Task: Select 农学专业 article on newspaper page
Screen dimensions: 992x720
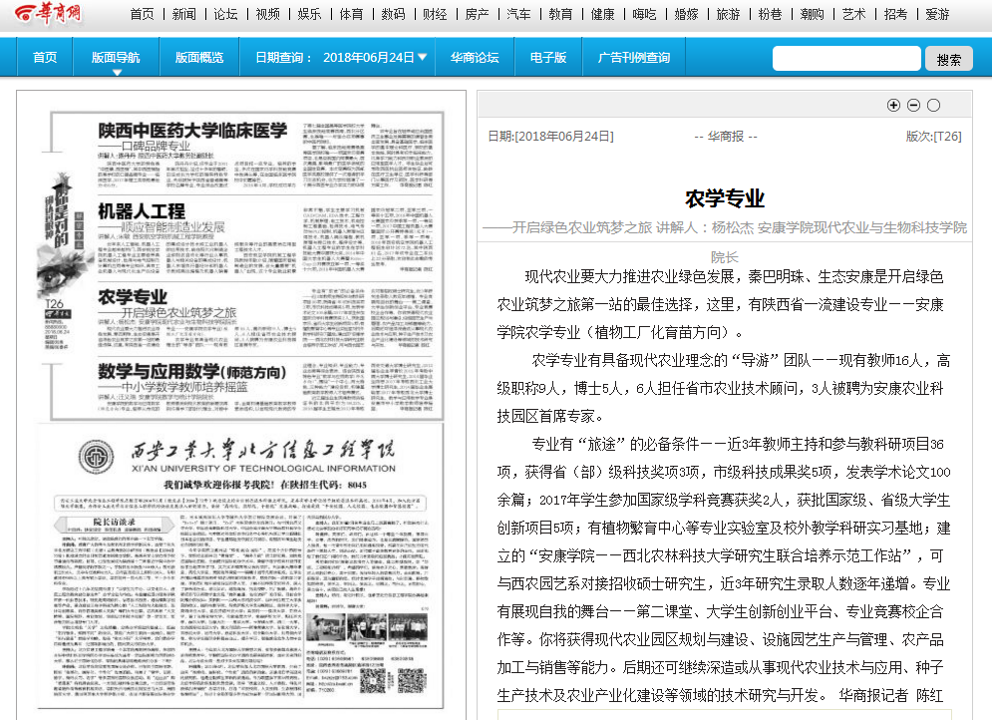Action: 266,318
